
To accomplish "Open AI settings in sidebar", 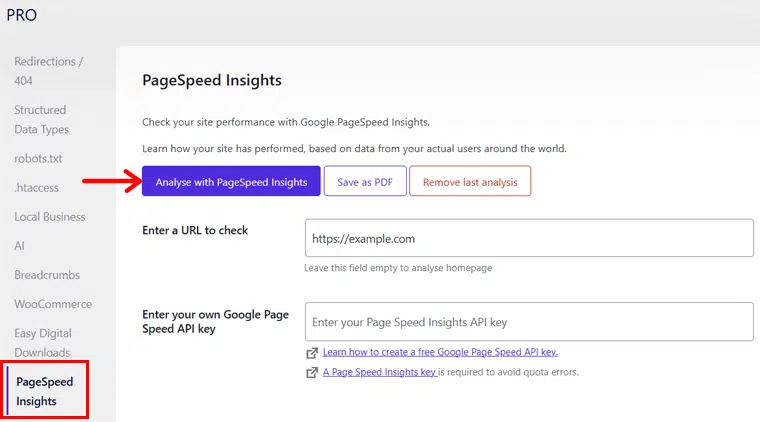I will [19, 246].
